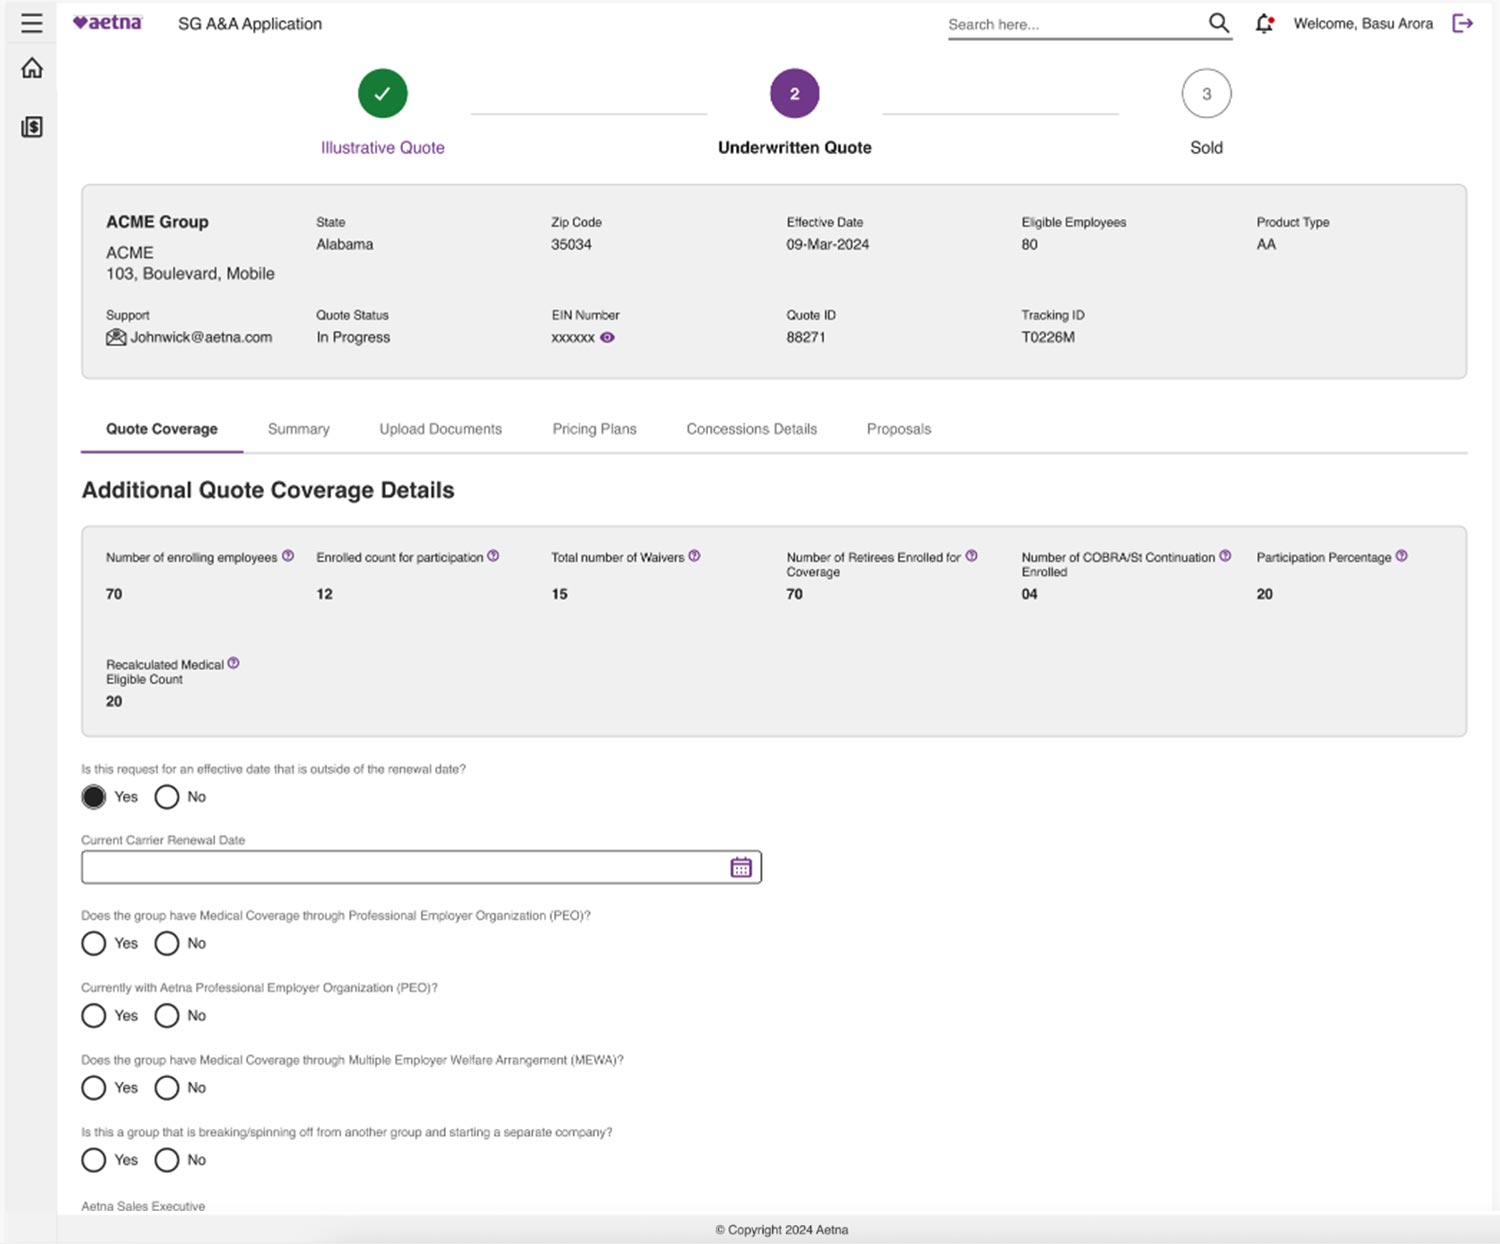Viewport: 1500px width, 1244px height.
Task: Click info icon beside Recalculated Medical Eligible Count
Action: (x=233, y=663)
